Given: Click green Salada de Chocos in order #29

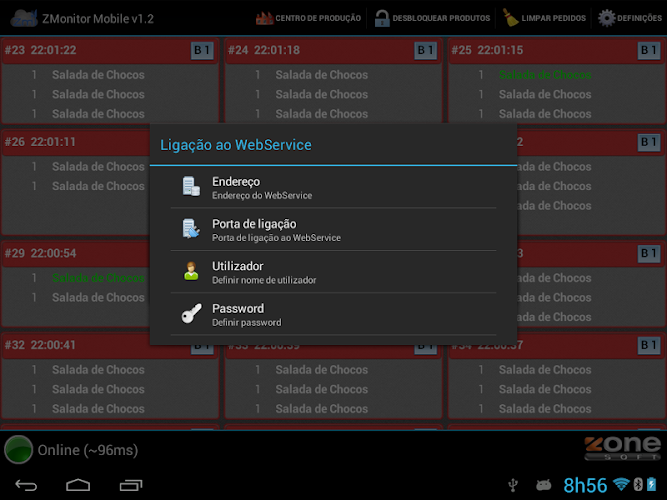Looking at the screenshot, I should click(98, 278).
